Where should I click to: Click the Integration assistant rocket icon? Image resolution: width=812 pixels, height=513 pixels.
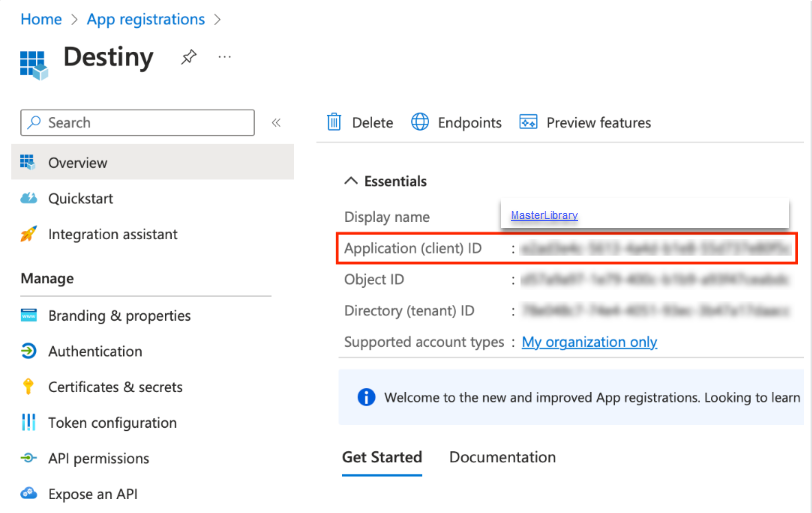(28, 233)
